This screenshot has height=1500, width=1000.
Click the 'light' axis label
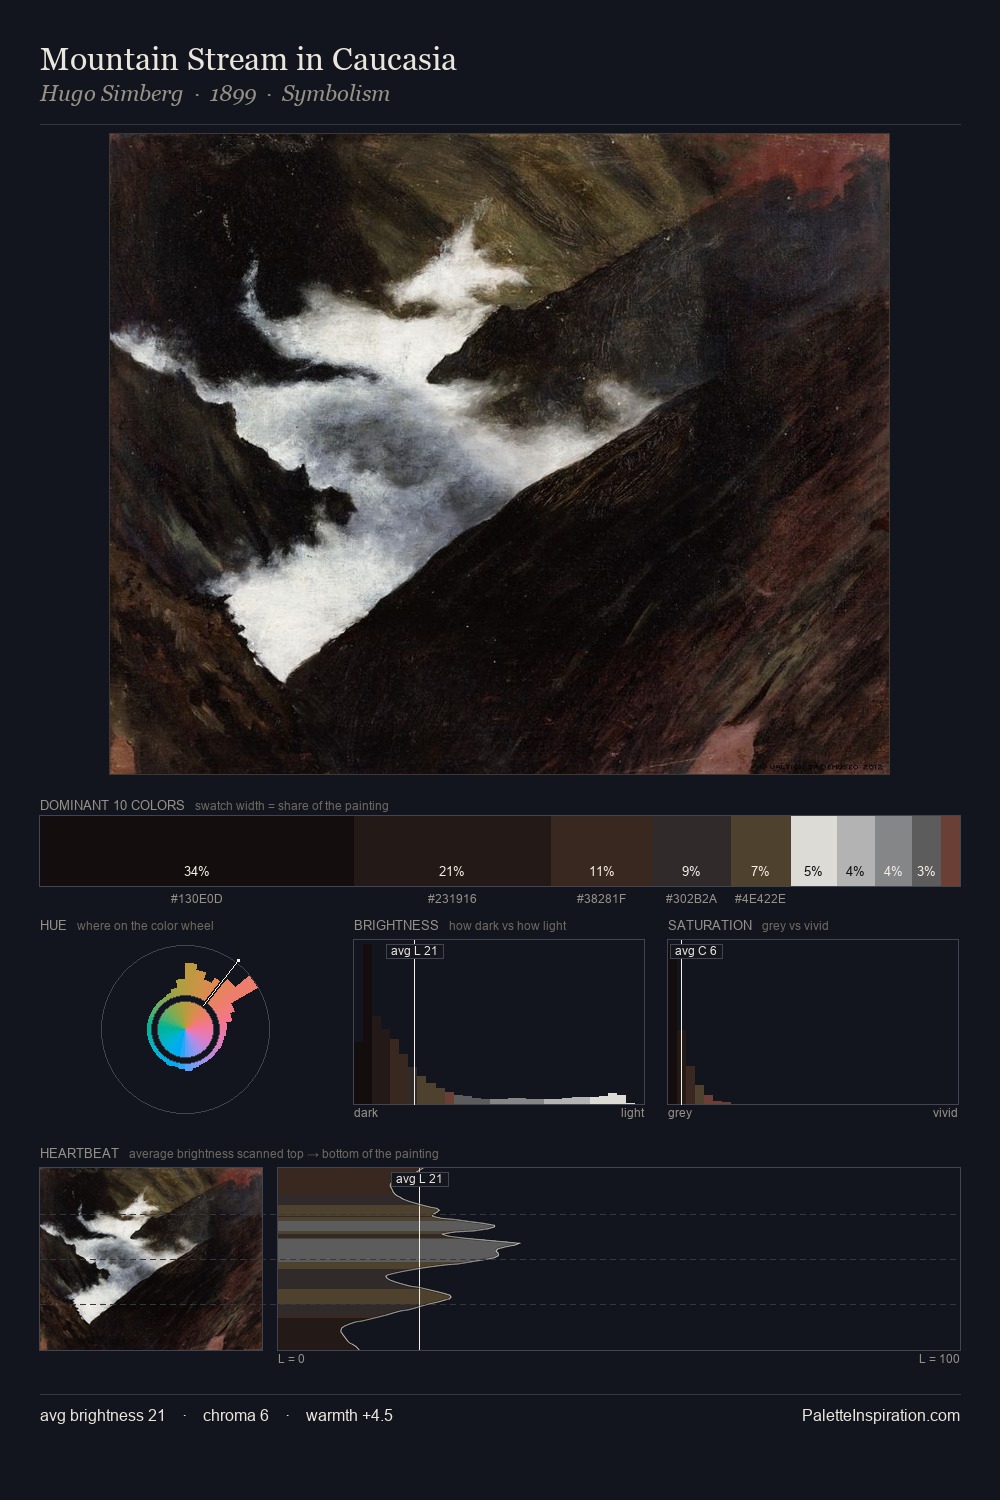[632, 1113]
